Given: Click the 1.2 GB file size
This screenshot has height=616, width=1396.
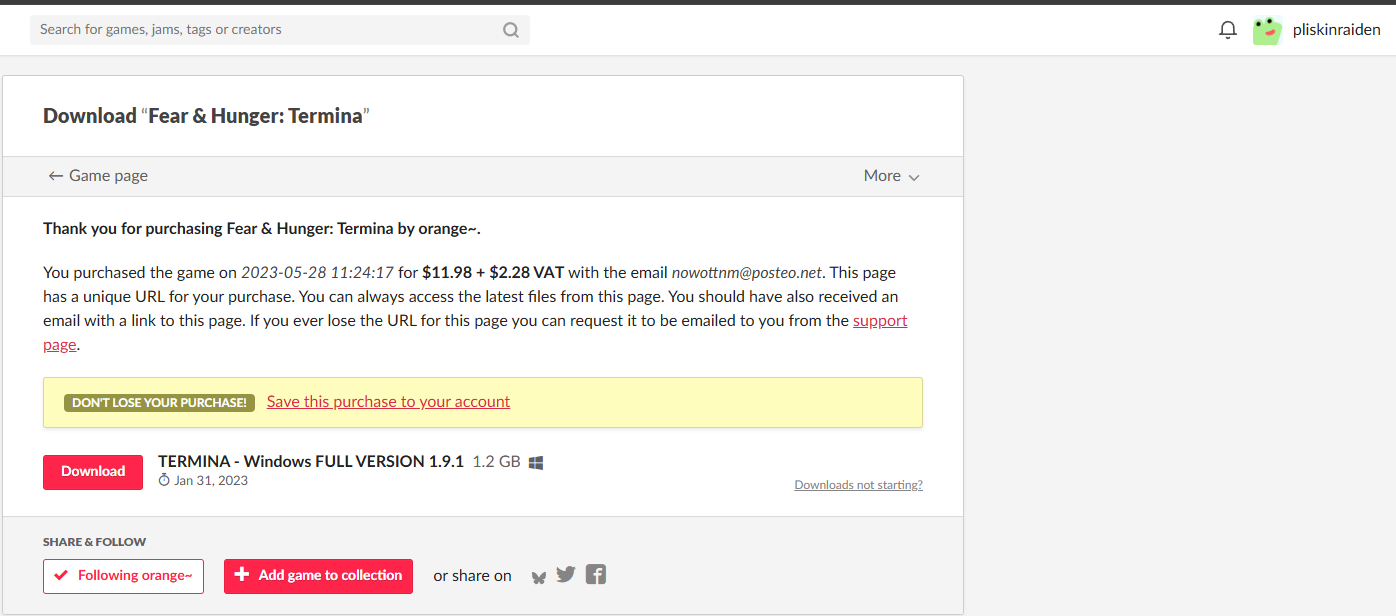Looking at the screenshot, I should tap(496, 462).
